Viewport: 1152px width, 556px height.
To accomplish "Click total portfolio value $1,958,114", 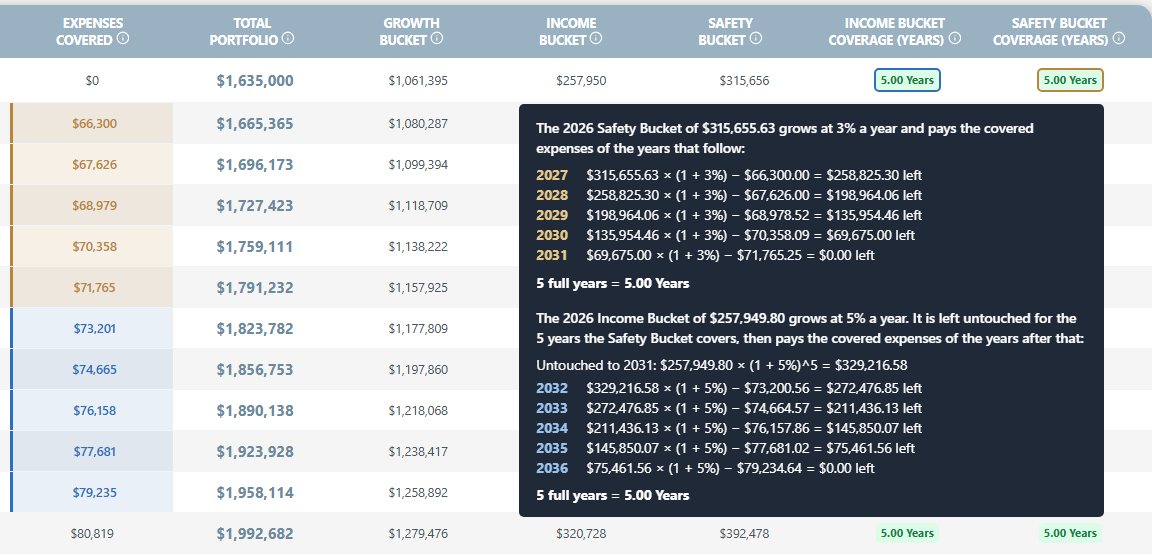I will click(255, 493).
